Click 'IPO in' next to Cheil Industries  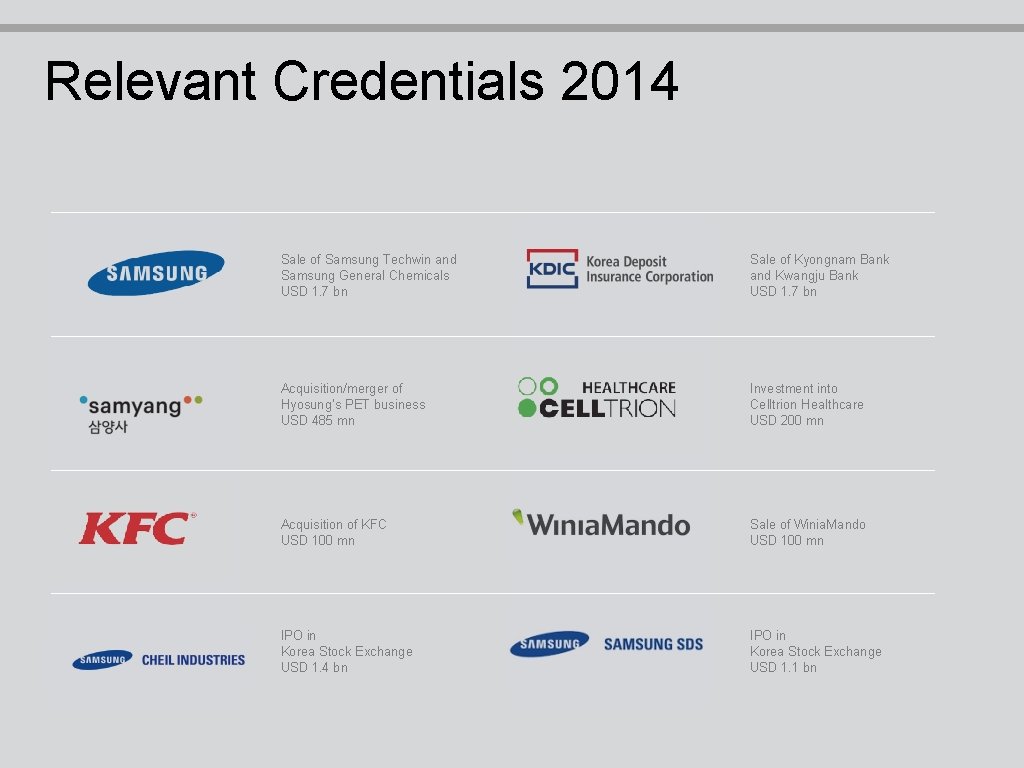pos(298,635)
